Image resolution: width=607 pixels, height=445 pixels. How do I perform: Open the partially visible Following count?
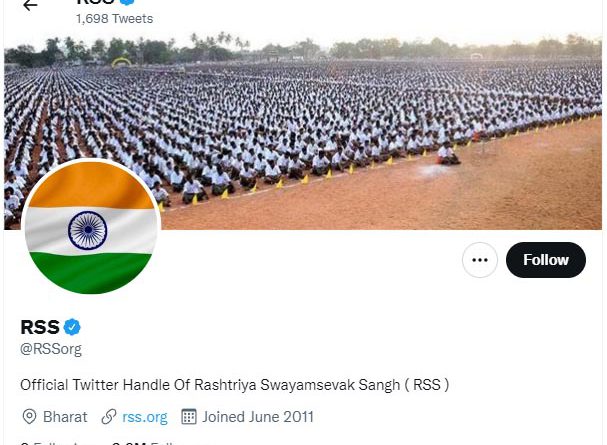tap(62, 443)
